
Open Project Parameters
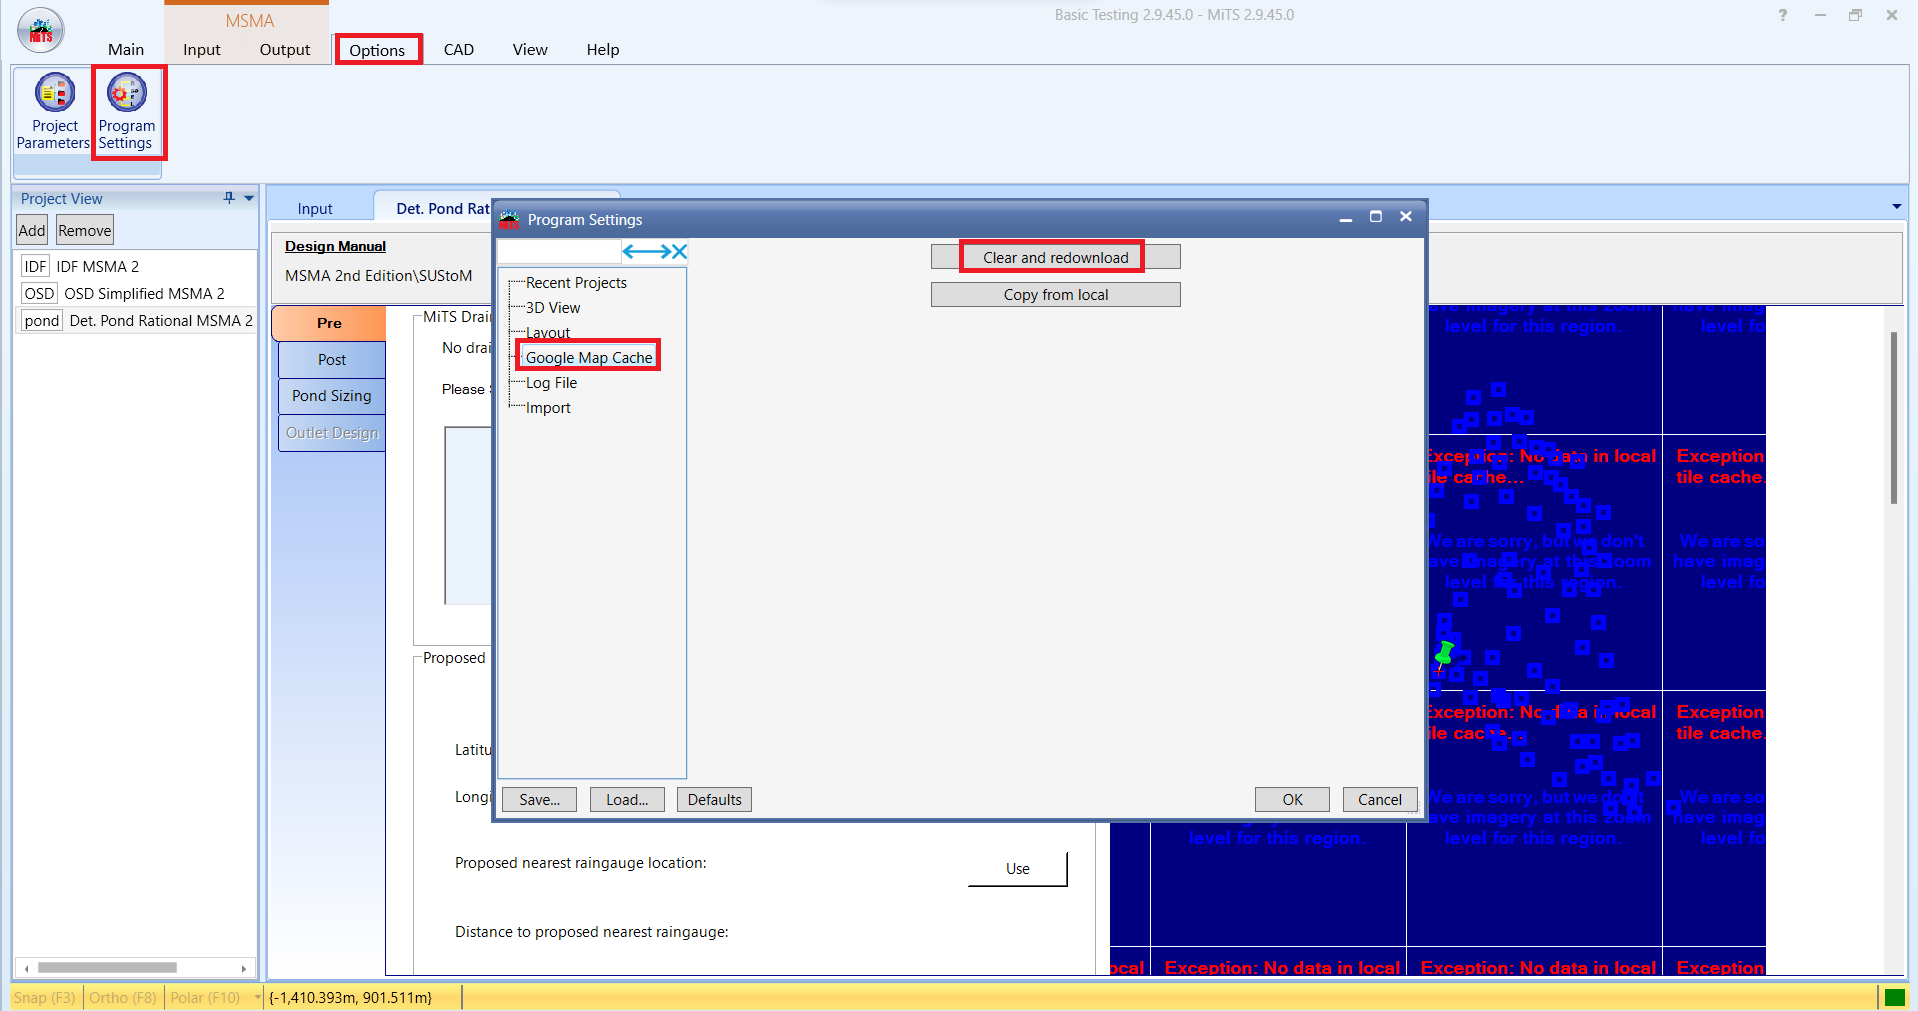[x=54, y=112]
